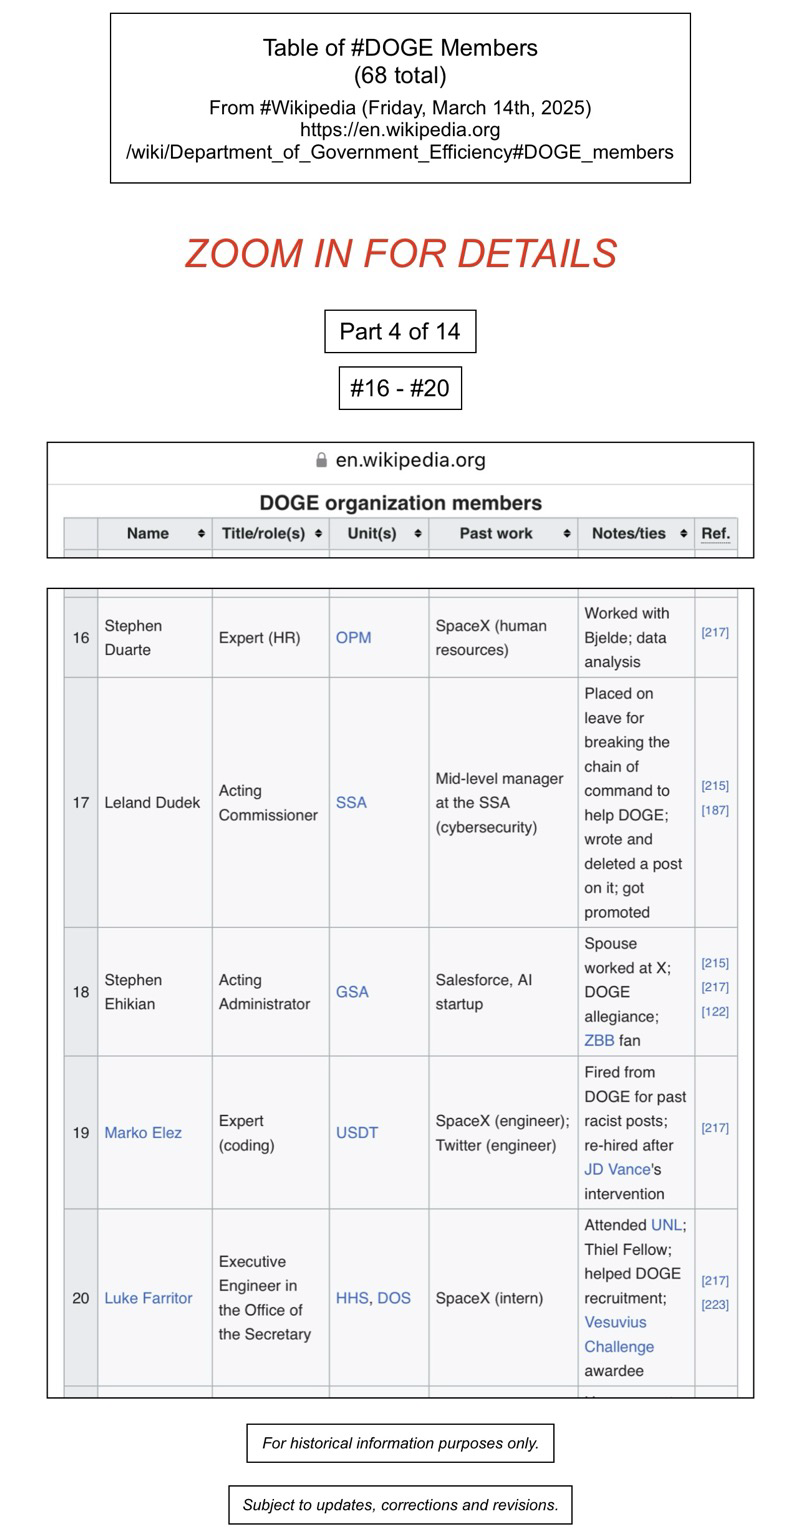
Task: Open the DOS unit link
Action: (x=394, y=1298)
